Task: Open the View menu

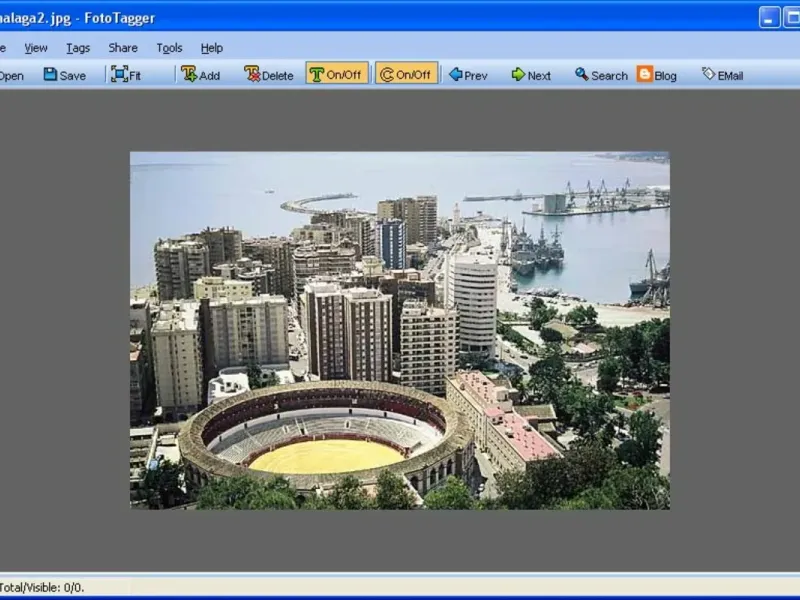Action: click(36, 48)
